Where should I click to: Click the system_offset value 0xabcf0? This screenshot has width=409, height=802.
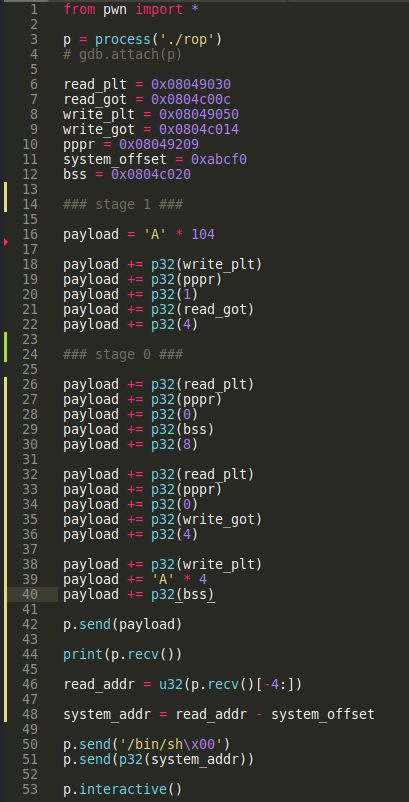(x=219, y=159)
